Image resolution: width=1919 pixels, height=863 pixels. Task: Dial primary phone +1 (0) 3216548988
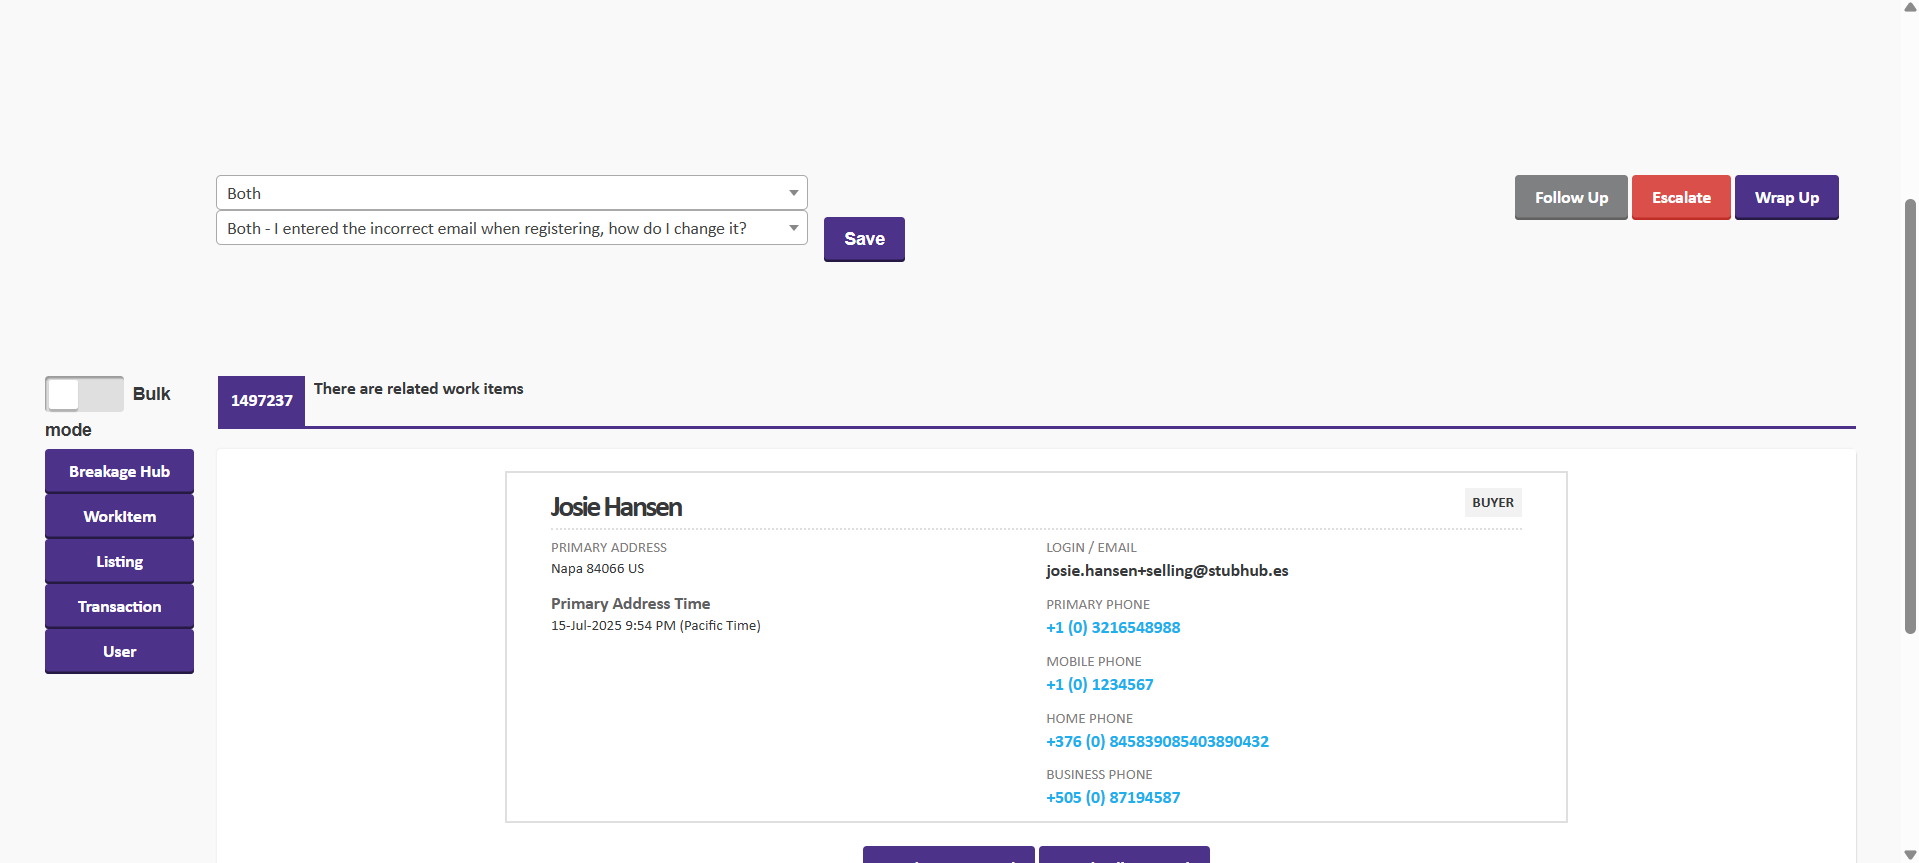coord(1112,628)
